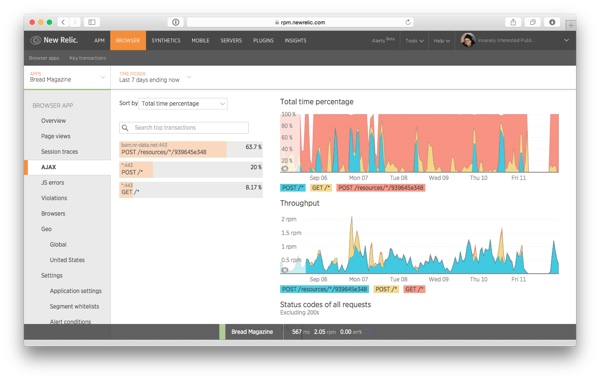Image resolution: width=600 pixels, height=381 pixels.
Task: Open Sort by Total time percentage dropdown
Action: (x=183, y=104)
